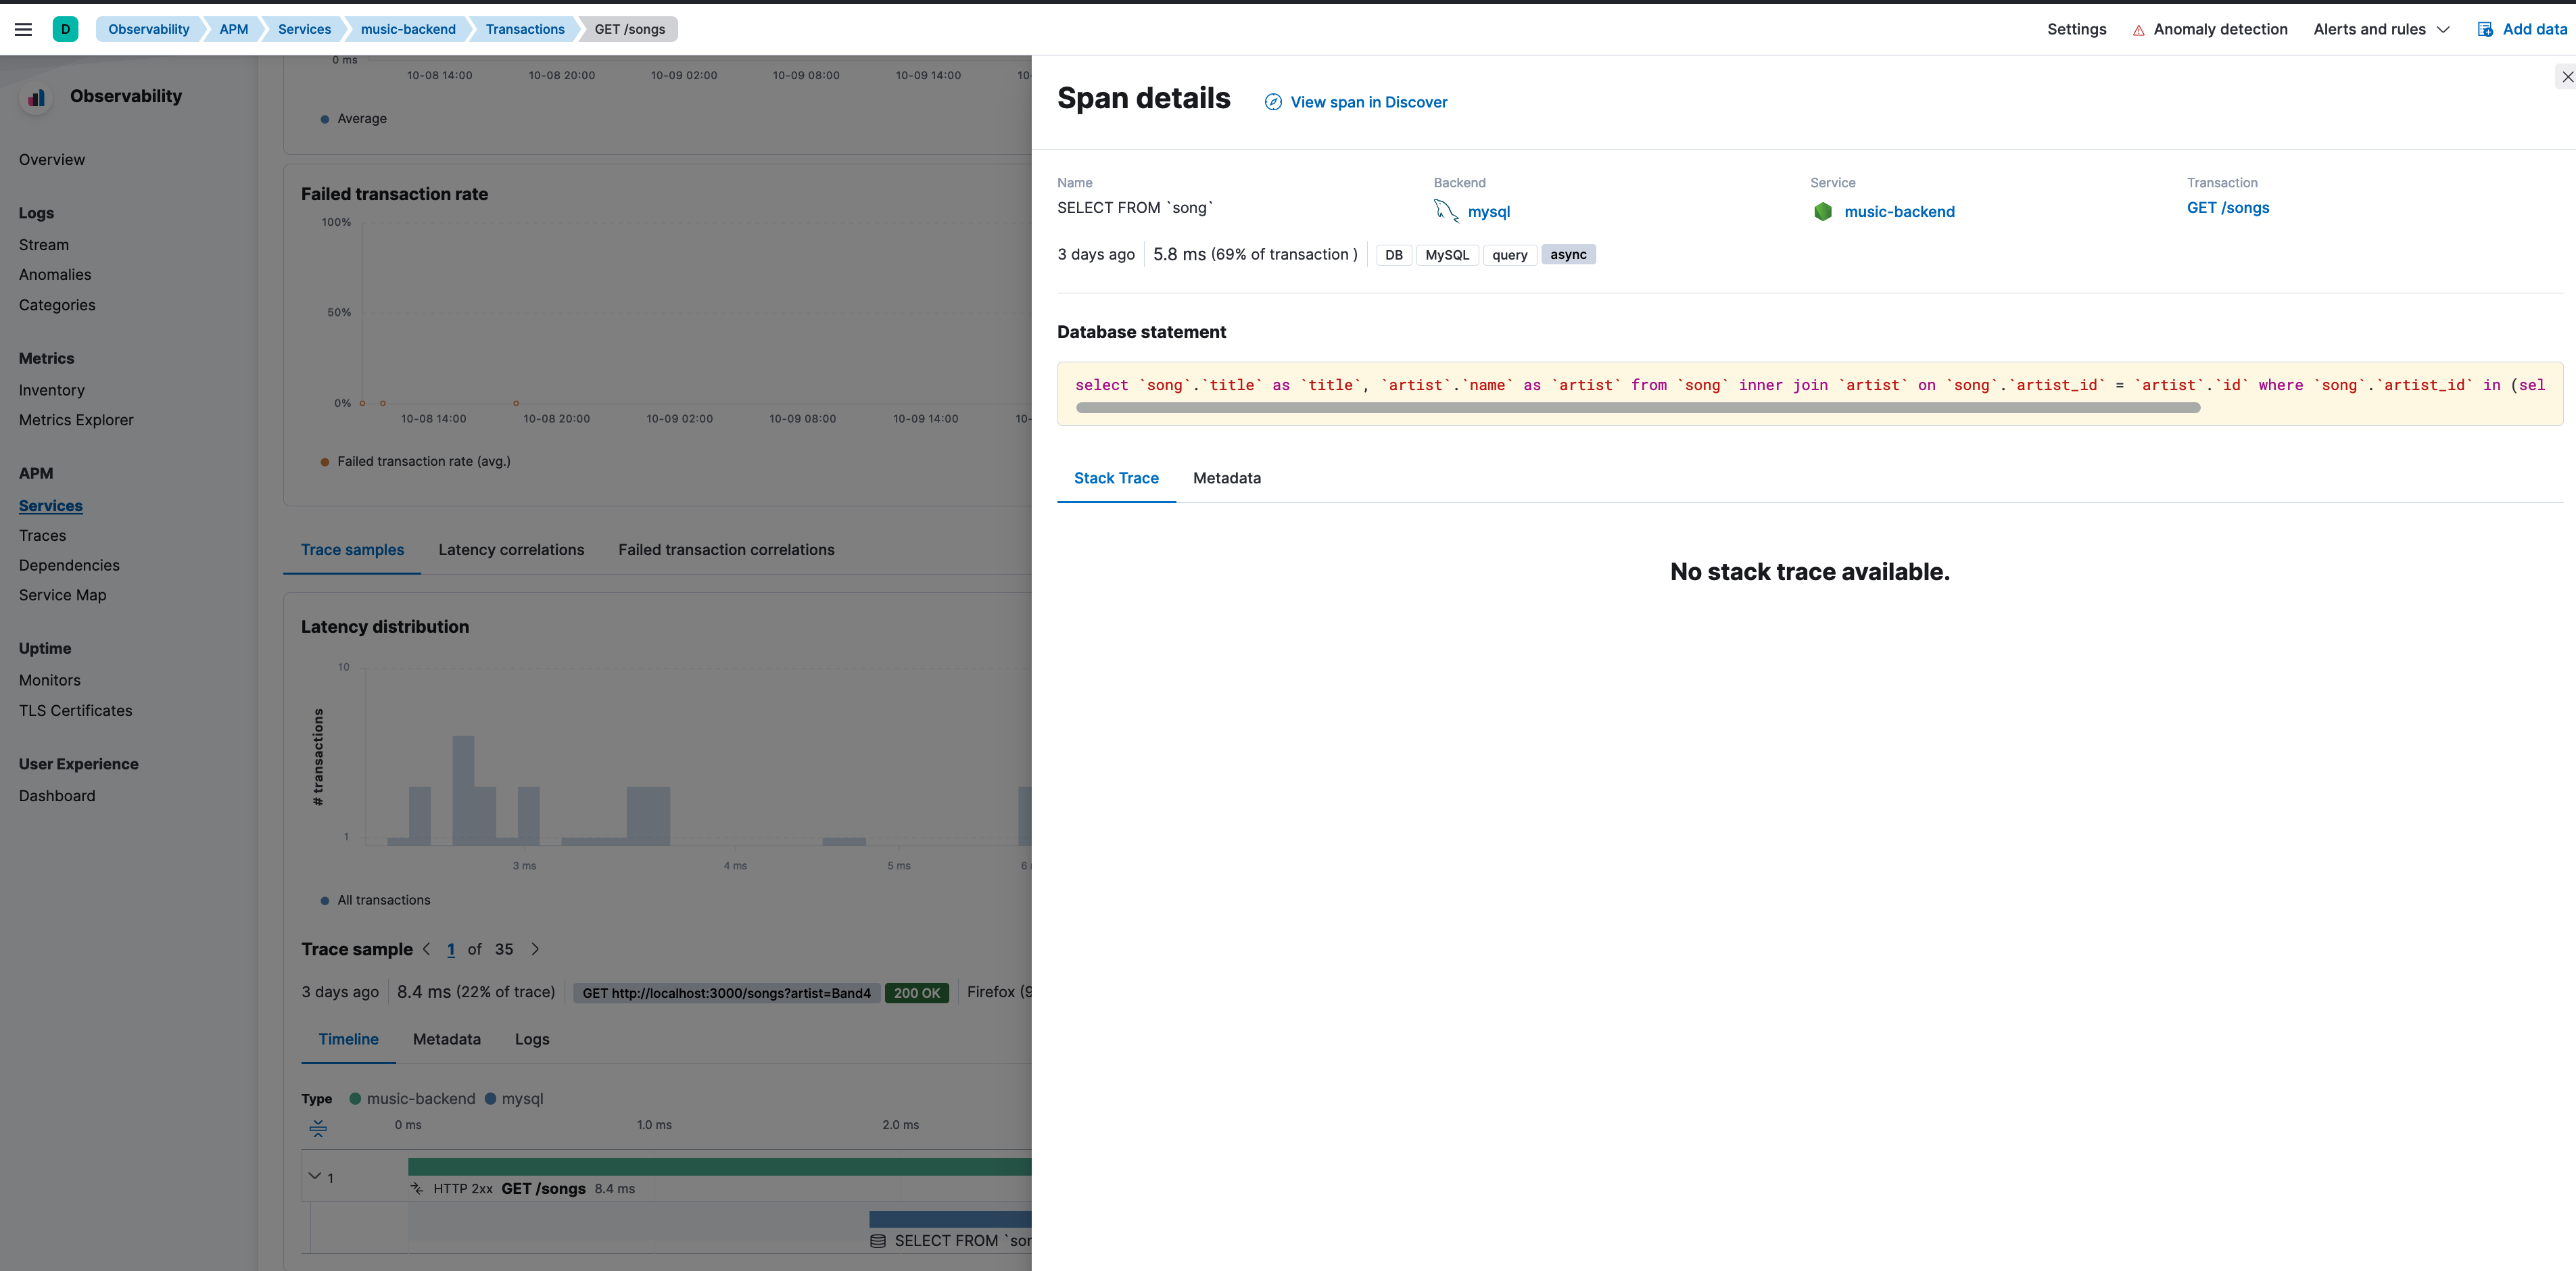Switch to the Stack Trace tab

click(x=1116, y=478)
